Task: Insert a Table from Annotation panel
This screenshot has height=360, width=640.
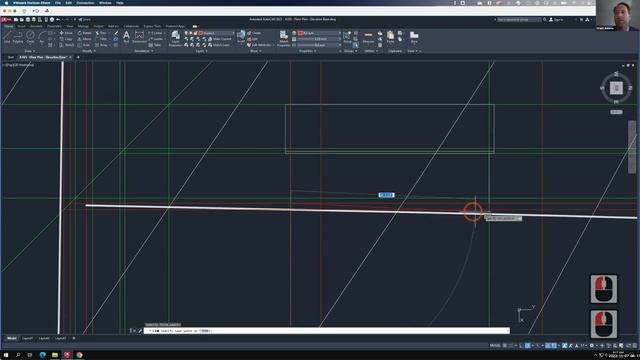Action: tap(155, 45)
